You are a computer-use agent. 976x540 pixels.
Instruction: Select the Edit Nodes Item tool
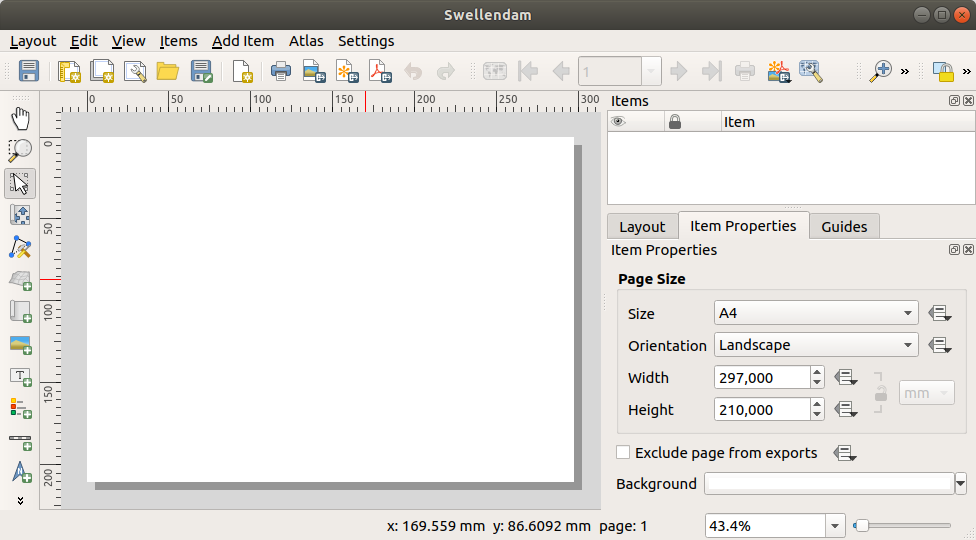tap(20, 247)
